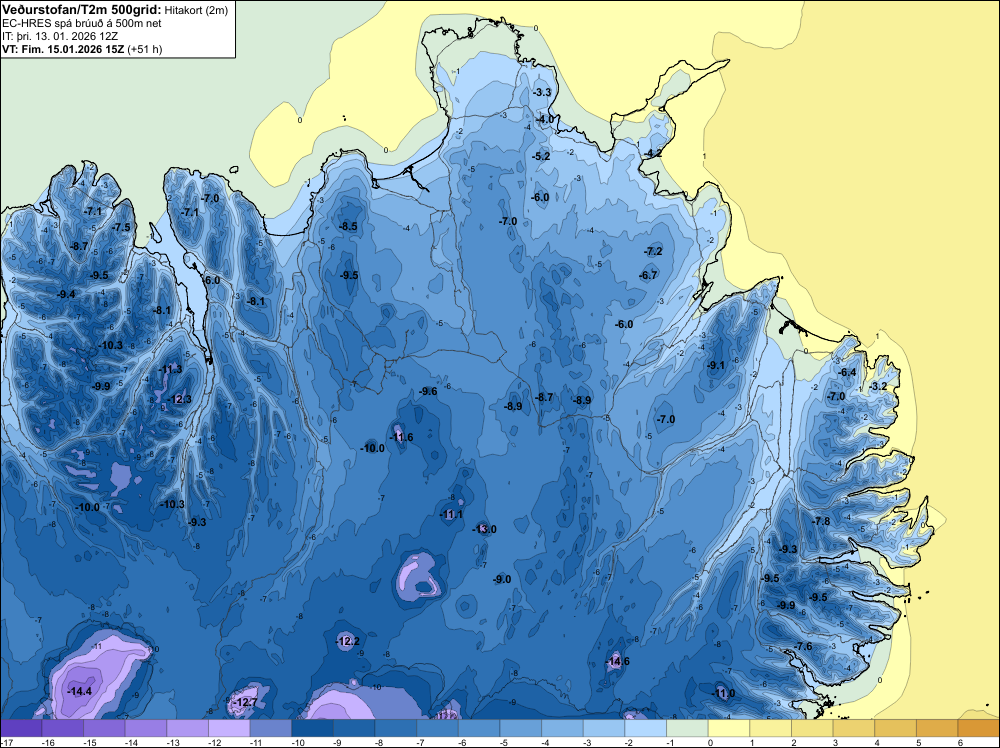Click the temperature value -7.5 on the map
This screenshot has width=1000, height=748.
(x=121, y=227)
